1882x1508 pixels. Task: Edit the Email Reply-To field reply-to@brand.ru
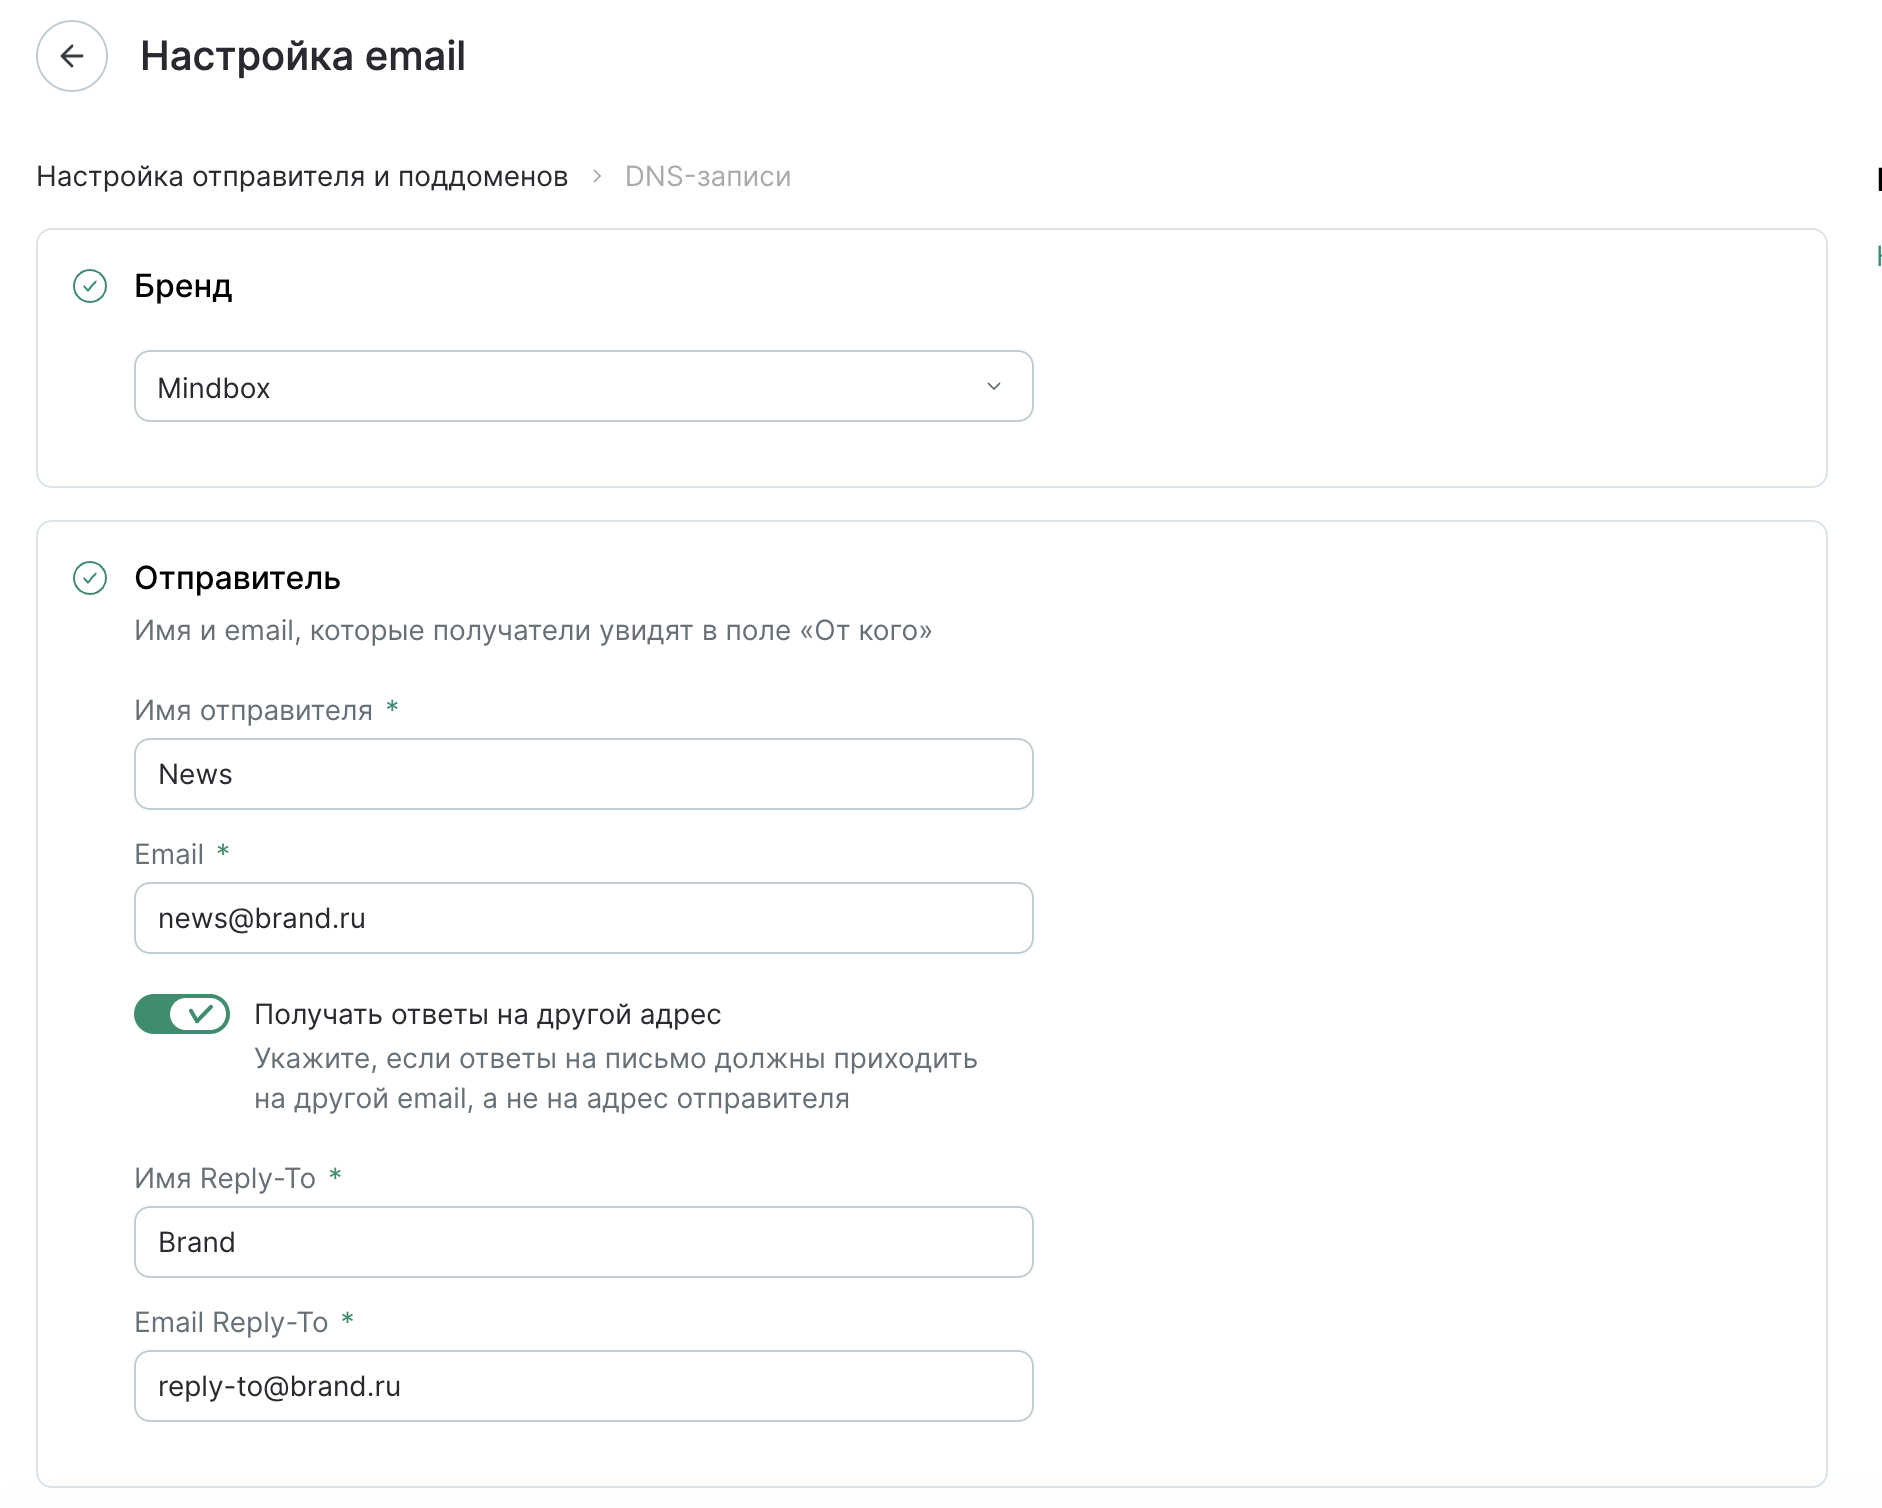pyautogui.click(x=584, y=1386)
